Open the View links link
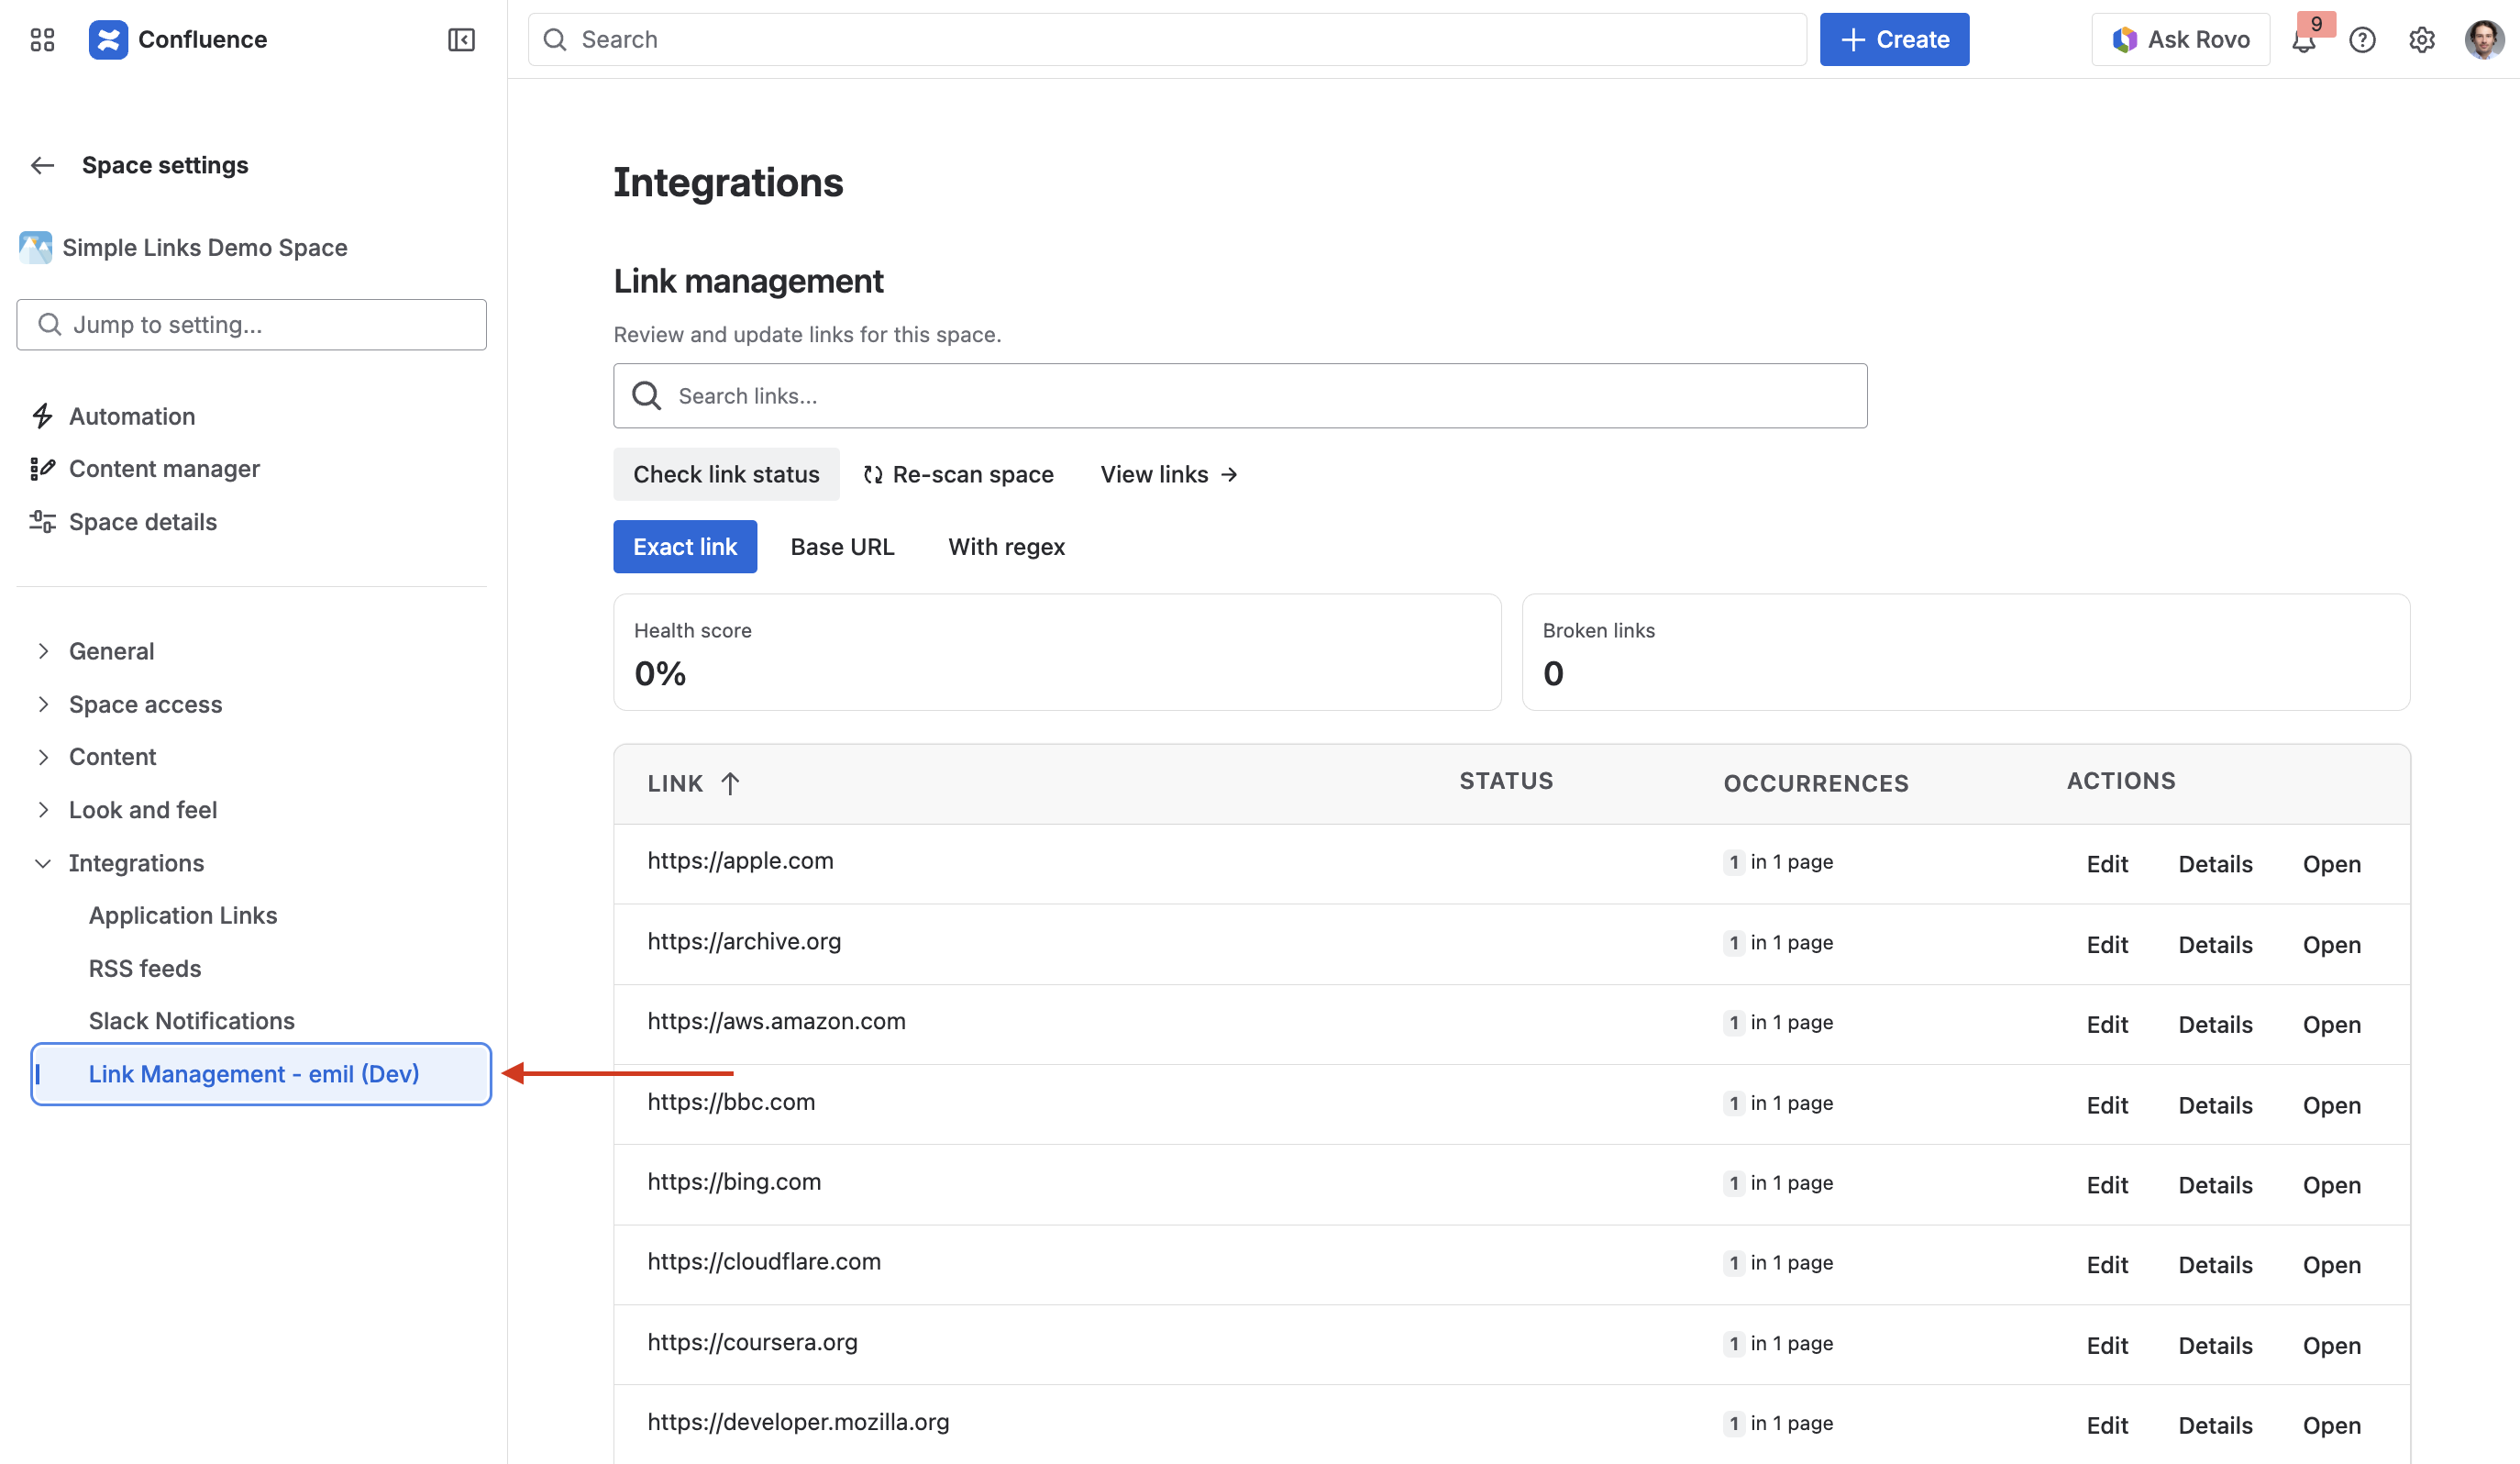Screen dimensions: 2520x1464 pyautogui.click(x=1168, y=474)
